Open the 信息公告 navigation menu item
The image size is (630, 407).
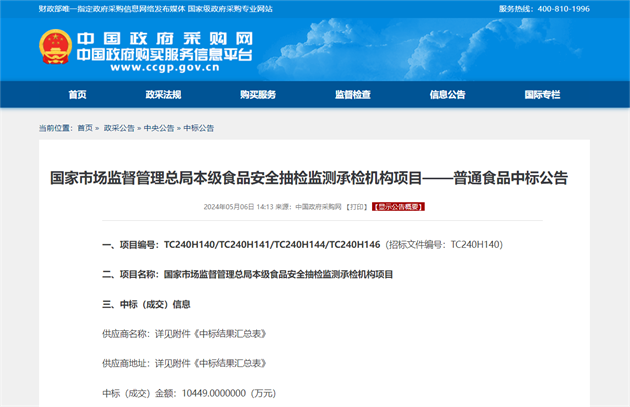[x=447, y=95]
